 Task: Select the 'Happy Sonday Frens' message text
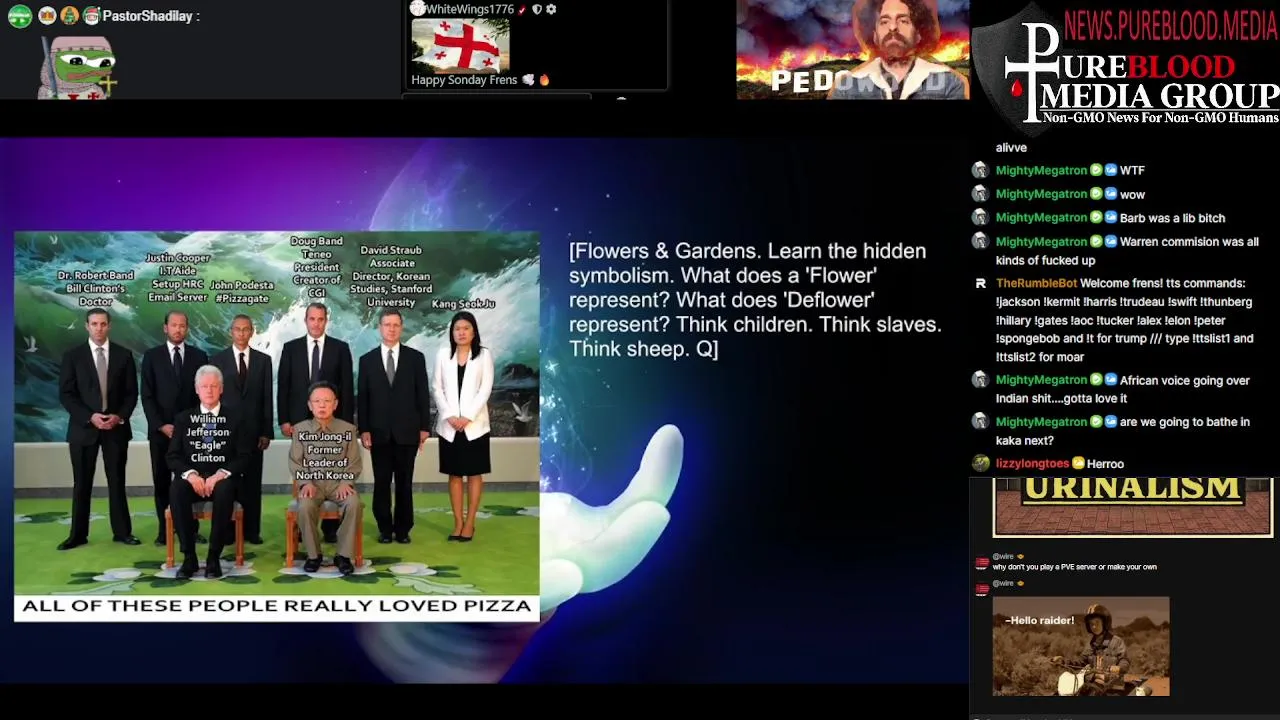click(464, 80)
